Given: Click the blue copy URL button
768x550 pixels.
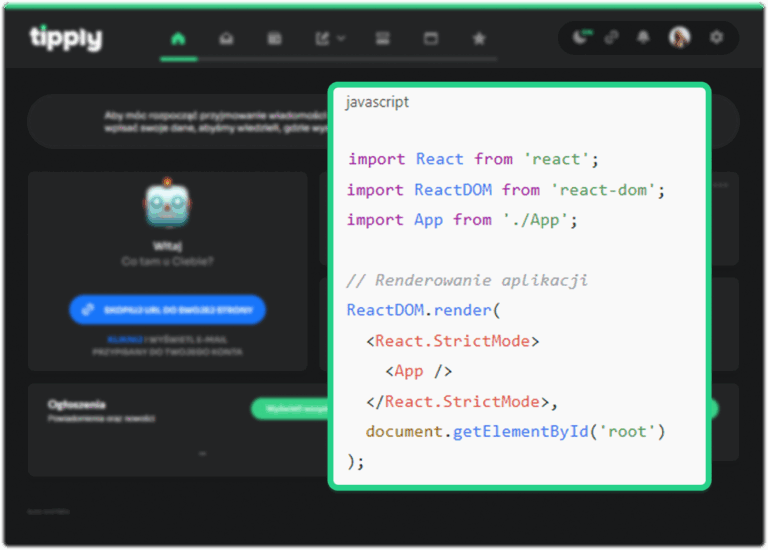Looking at the screenshot, I should 168,310.
